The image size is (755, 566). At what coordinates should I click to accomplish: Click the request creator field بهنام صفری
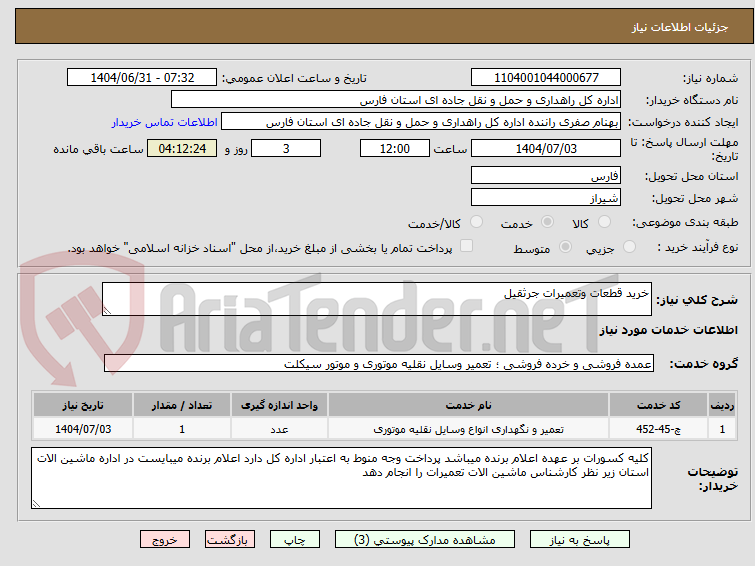point(421,122)
